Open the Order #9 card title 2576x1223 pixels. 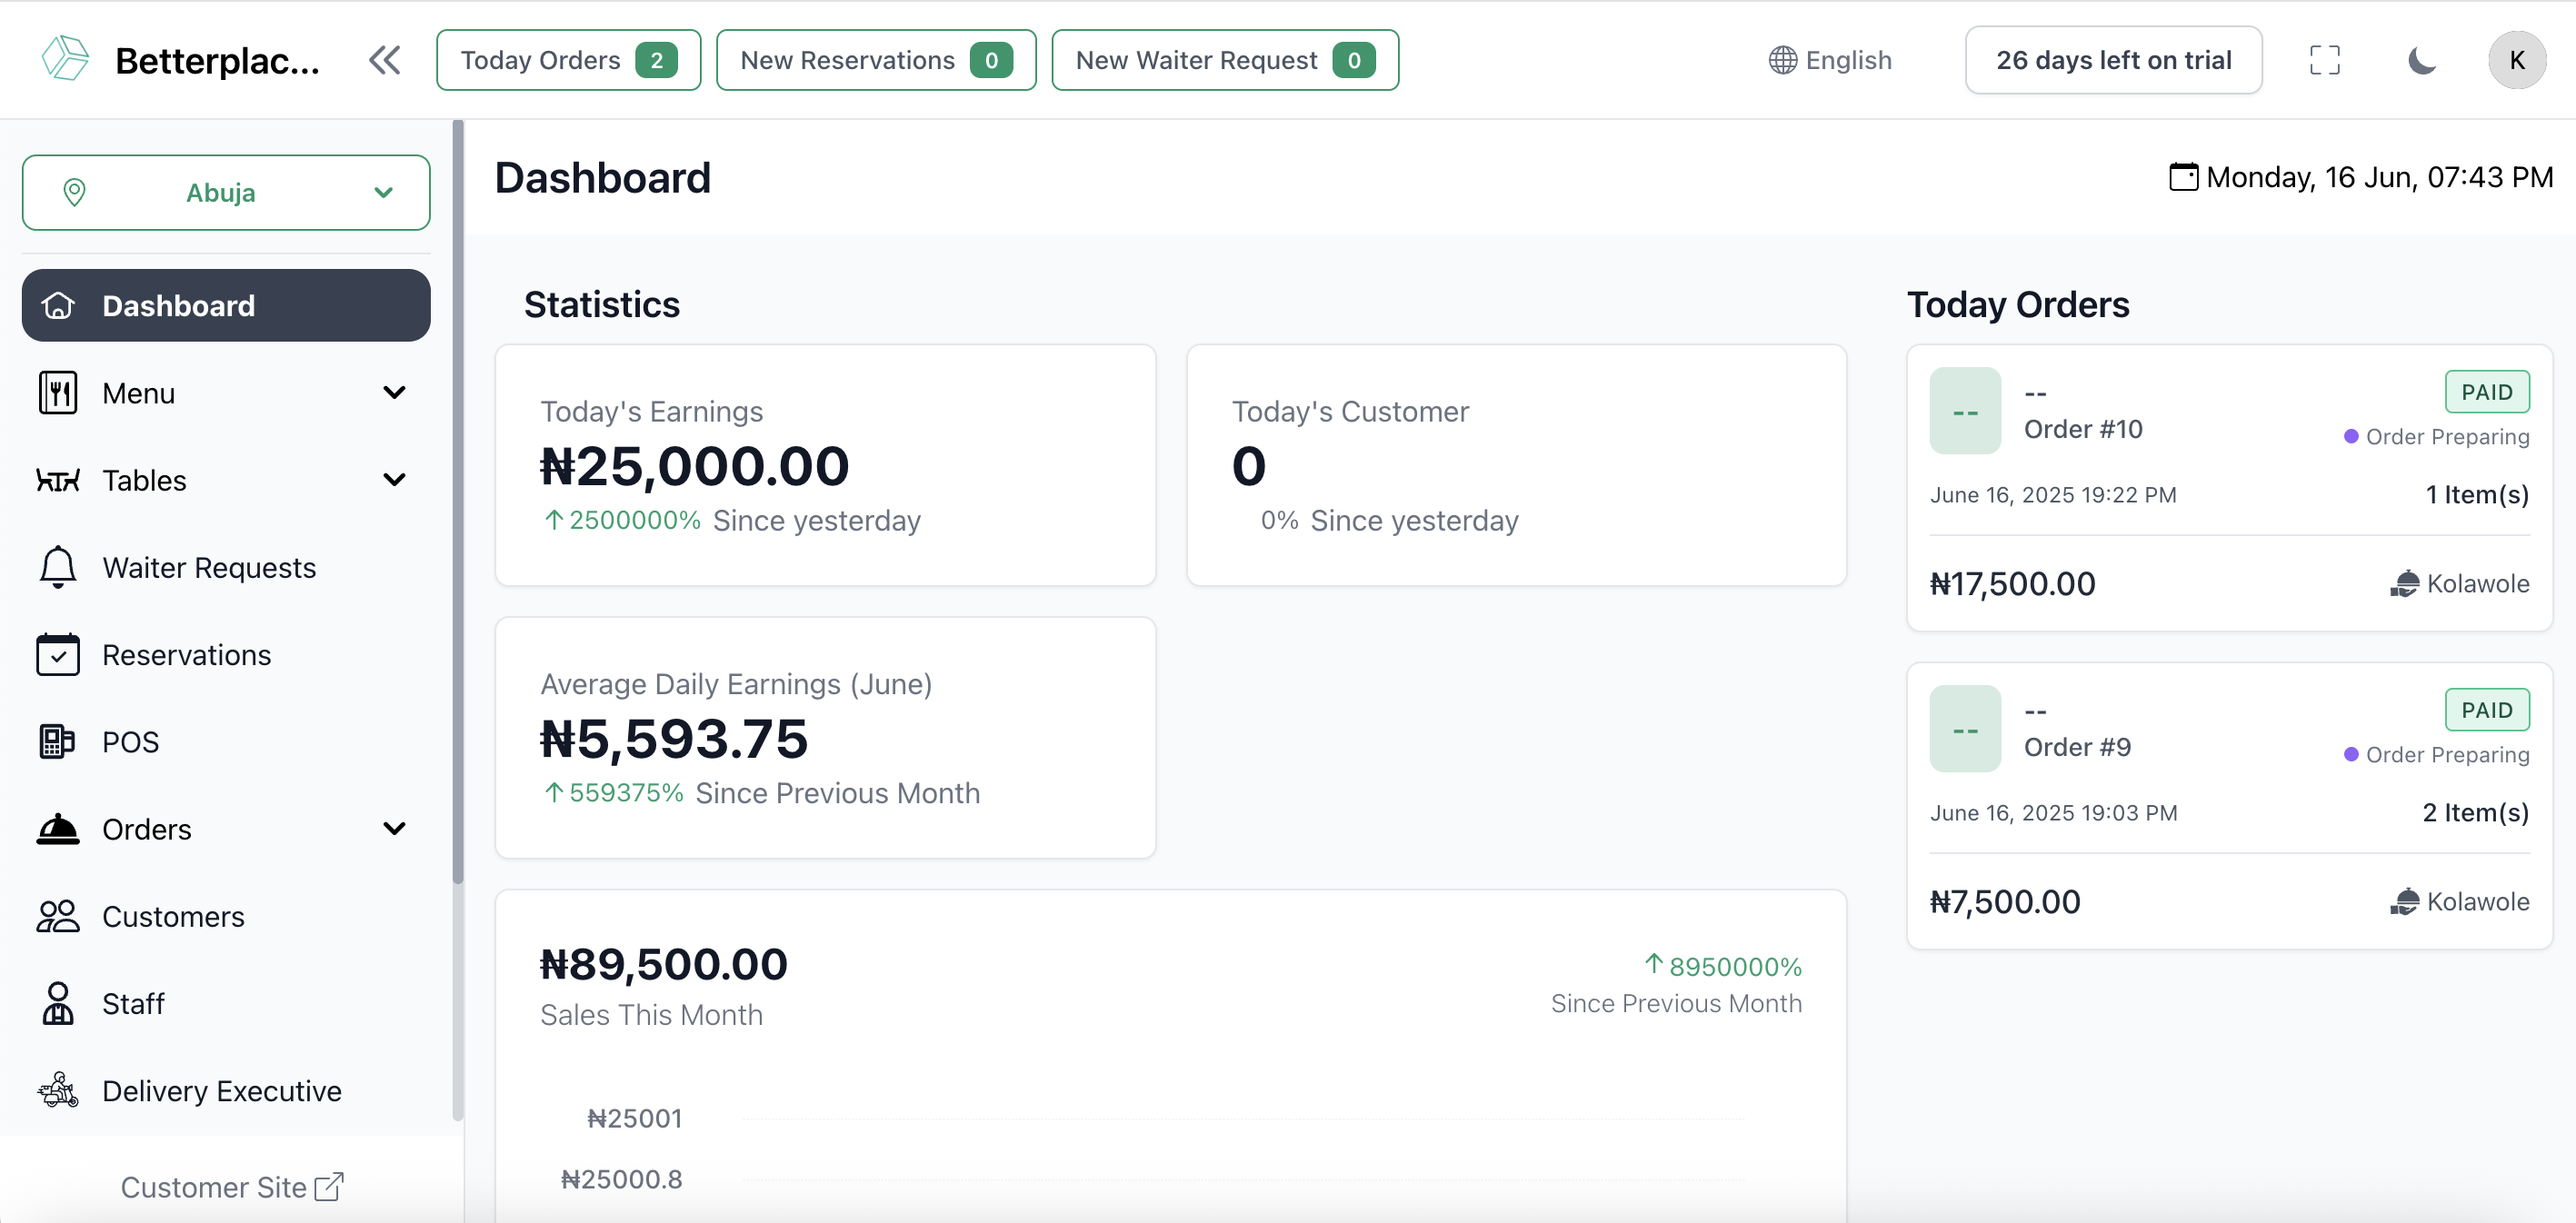point(2077,747)
